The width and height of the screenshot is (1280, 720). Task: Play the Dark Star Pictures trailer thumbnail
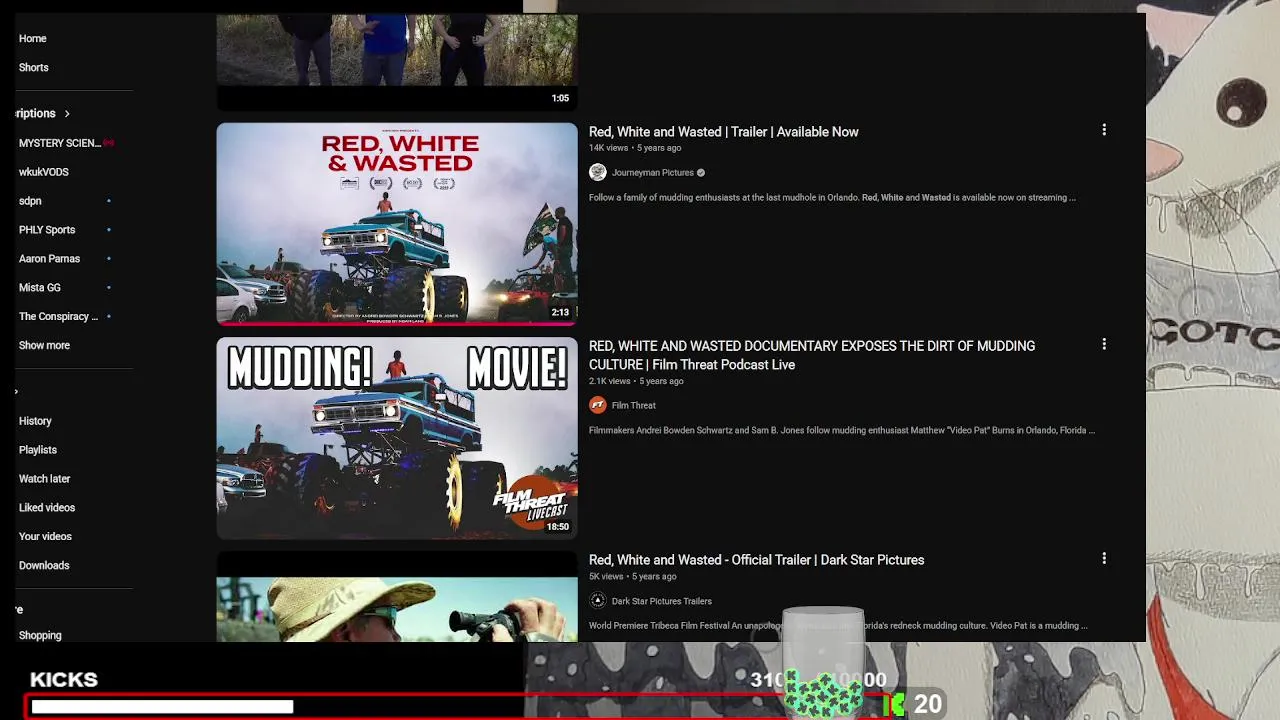[397, 596]
